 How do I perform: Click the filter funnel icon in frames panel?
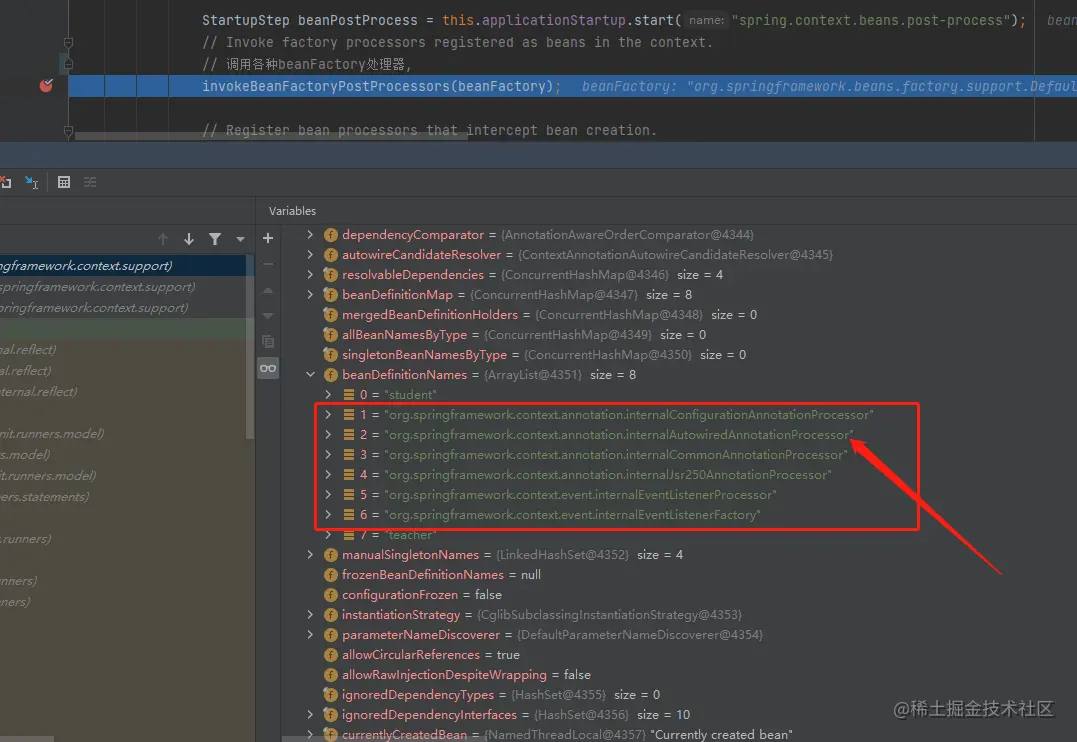(215, 239)
